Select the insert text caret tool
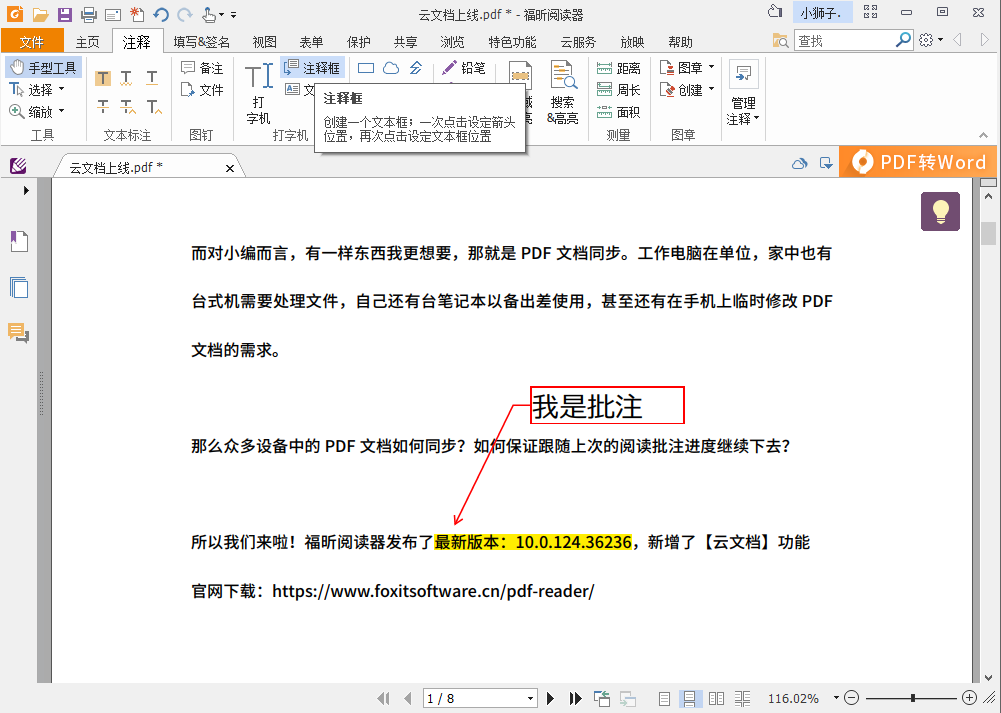 pyautogui.click(x=154, y=107)
